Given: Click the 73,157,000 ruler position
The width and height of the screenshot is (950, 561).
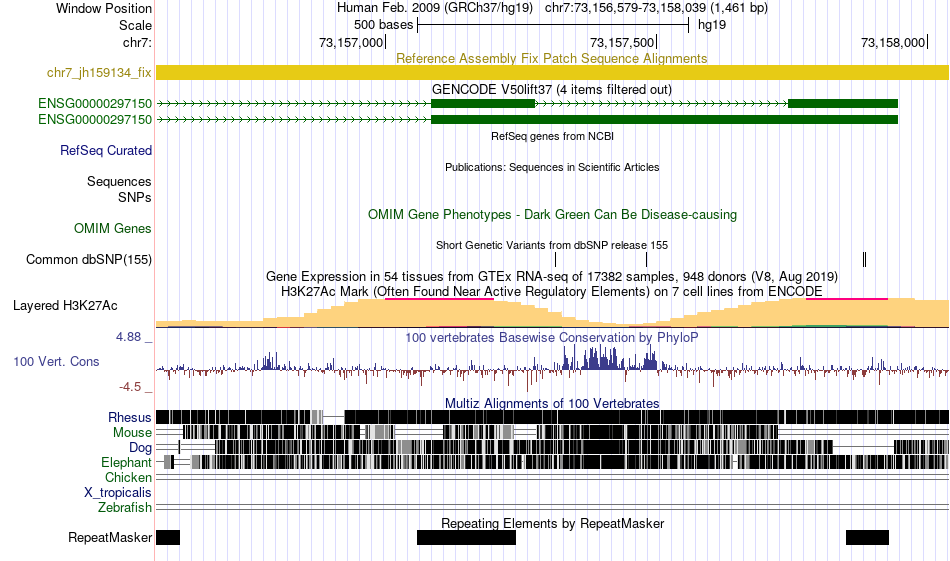Looking at the screenshot, I should pos(351,42).
